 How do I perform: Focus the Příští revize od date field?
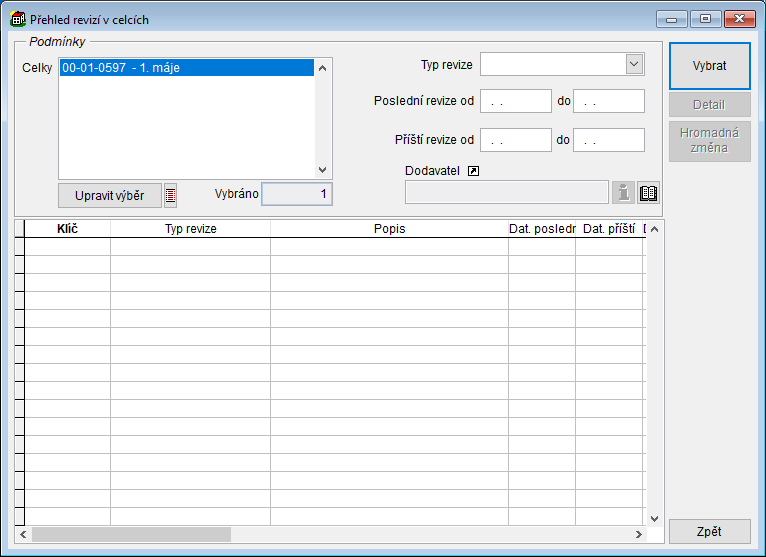(515, 140)
